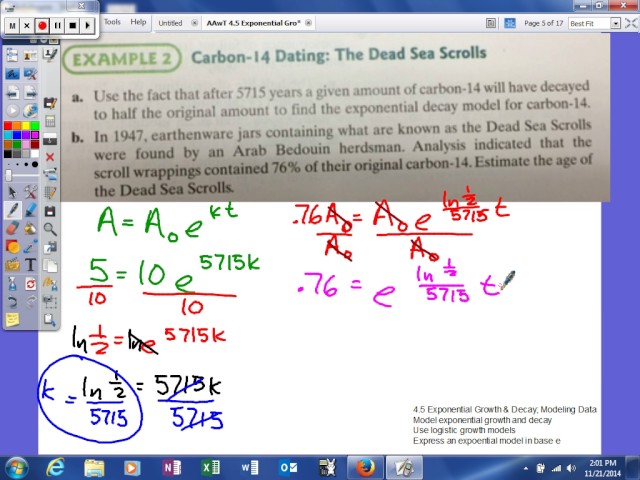
Task: Select the Pen tool
Action: [x=12, y=210]
